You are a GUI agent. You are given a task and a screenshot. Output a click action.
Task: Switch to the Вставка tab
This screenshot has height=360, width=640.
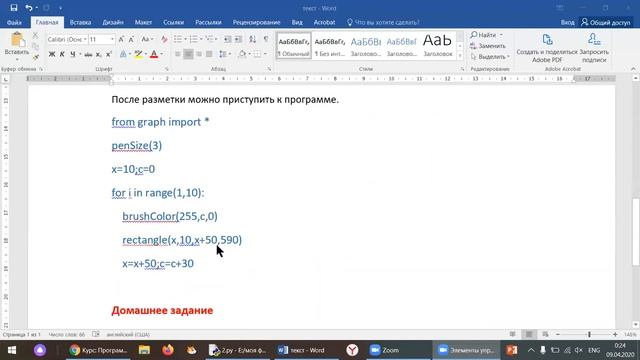point(80,22)
